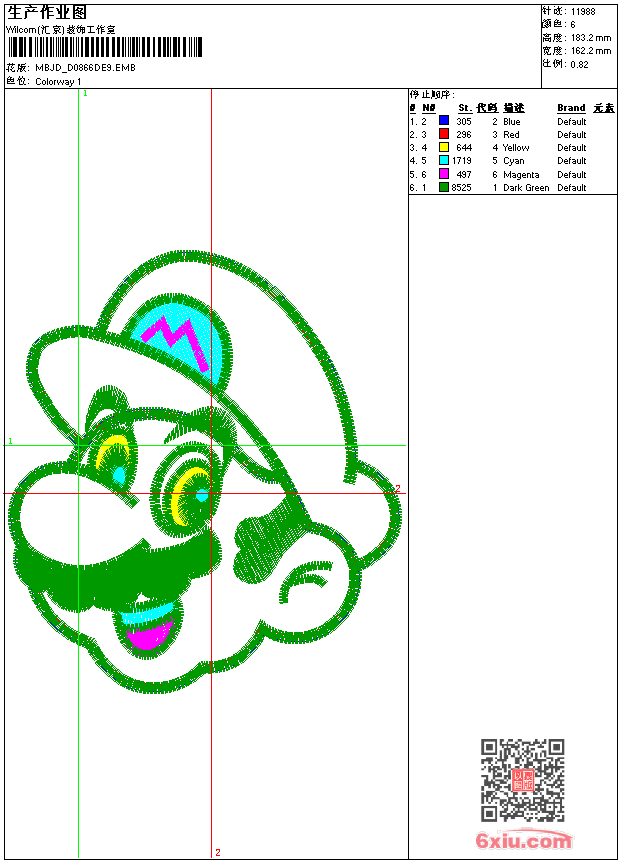Click the Mario embroidery design preview
This screenshot has width=620, height=860.
tap(205, 472)
